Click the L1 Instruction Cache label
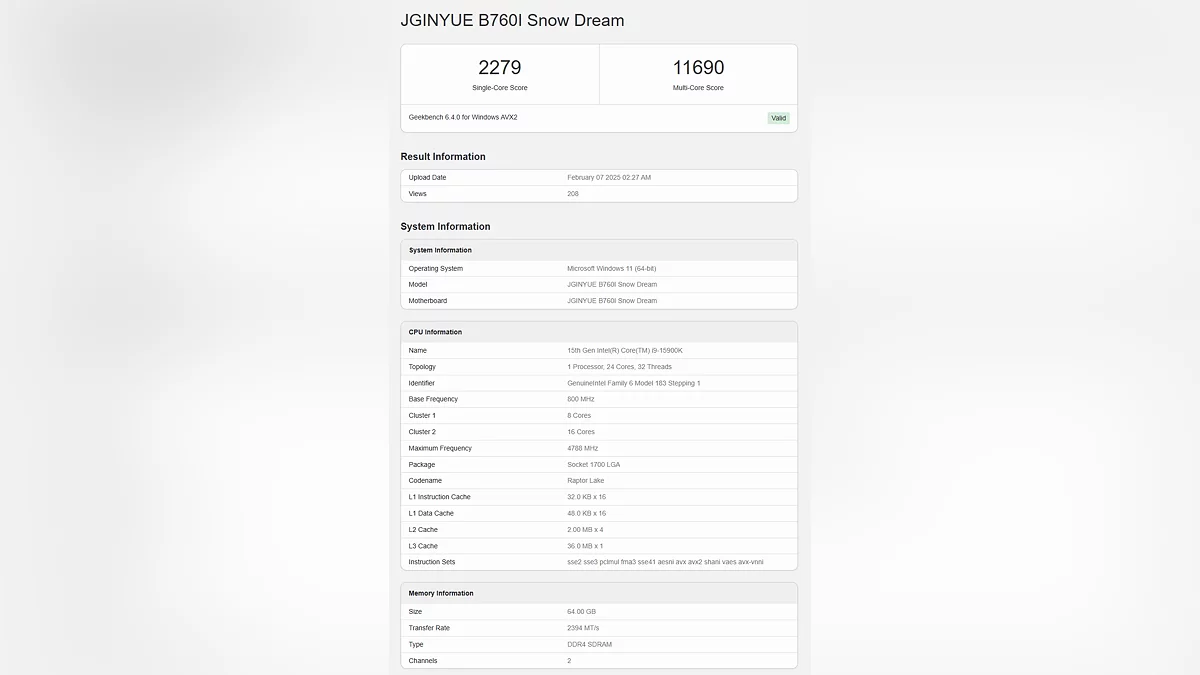The width and height of the screenshot is (1200, 675). point(439,497)
